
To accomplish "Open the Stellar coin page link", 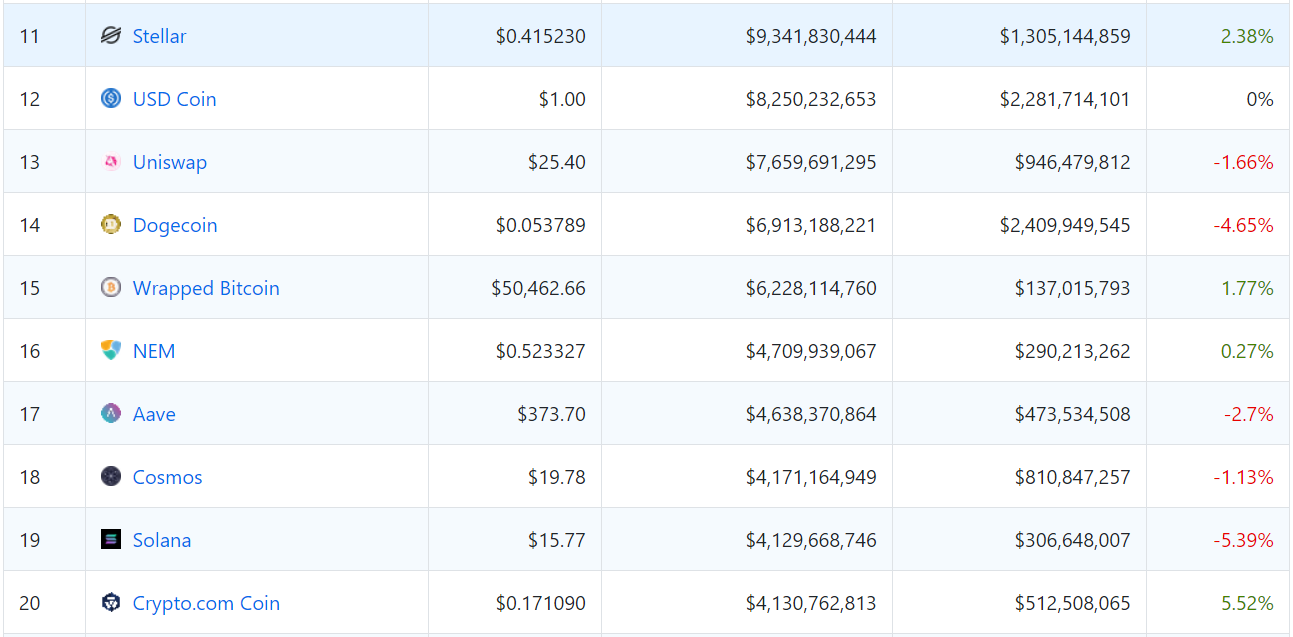I will [160, 36].
